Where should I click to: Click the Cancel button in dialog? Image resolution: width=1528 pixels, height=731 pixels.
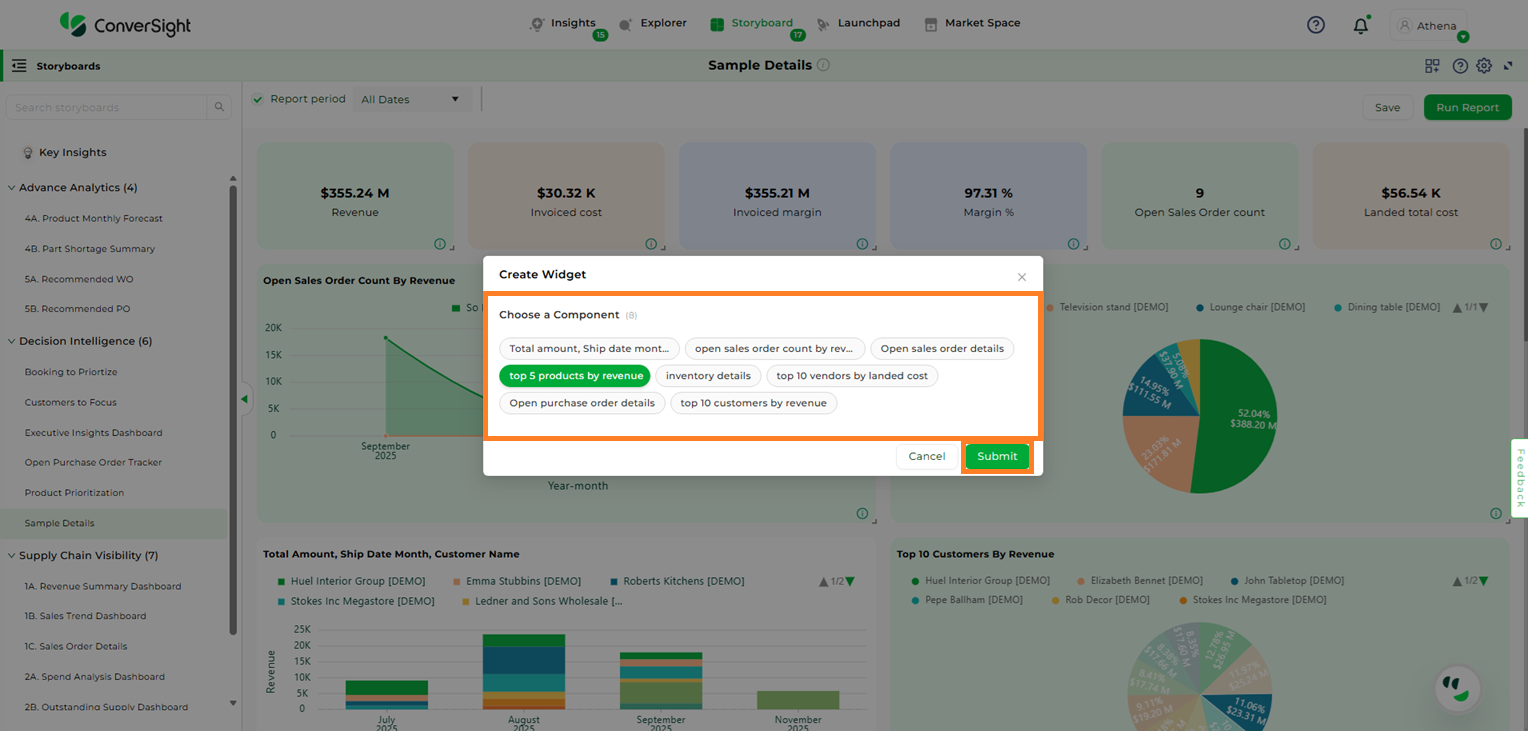pos(926,456)
